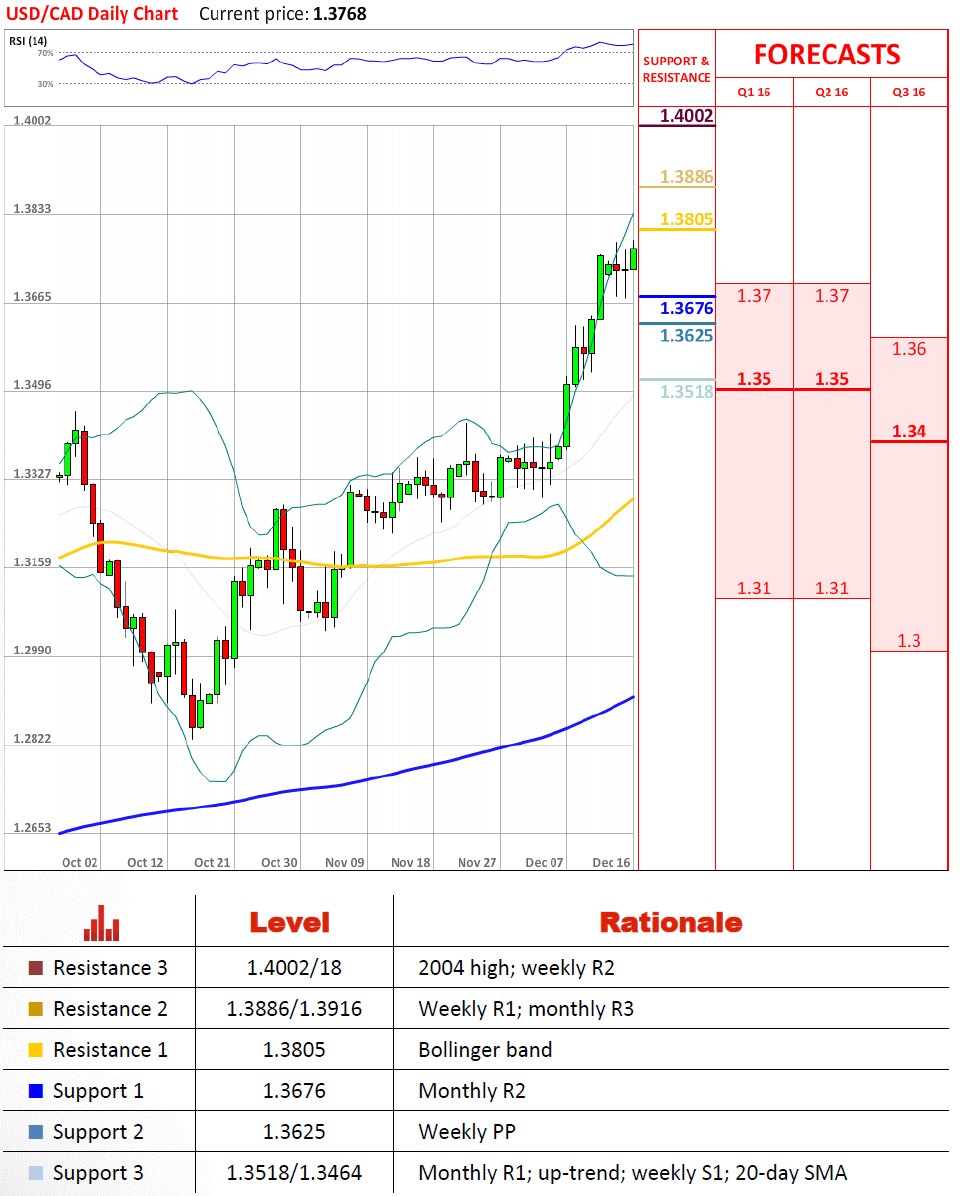Select the Support 2 row label
The width and height of the screenshot is (963, 1196).
tap(98, 1133)
